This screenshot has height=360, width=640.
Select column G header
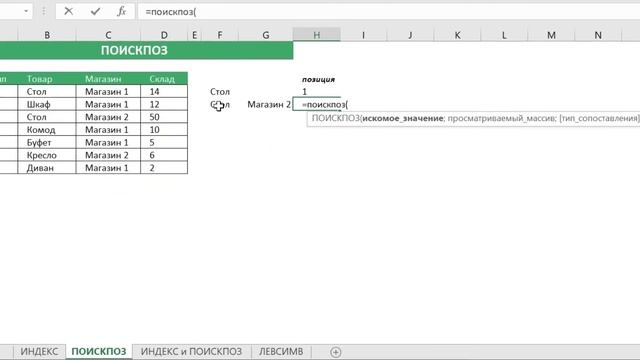click(266, 35)
